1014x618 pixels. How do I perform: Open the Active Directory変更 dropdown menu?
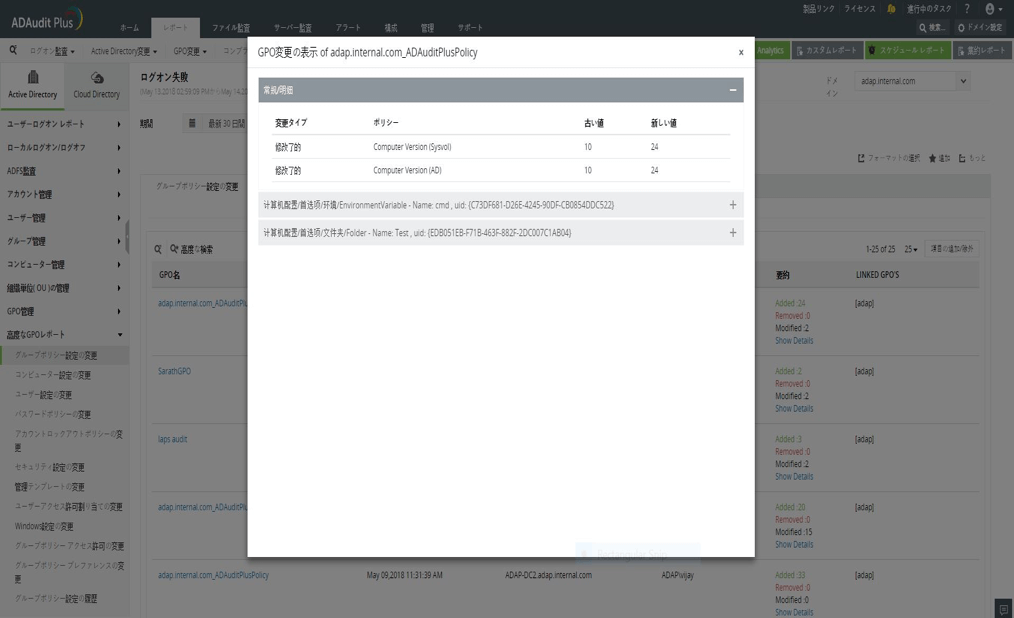point(124,51)
